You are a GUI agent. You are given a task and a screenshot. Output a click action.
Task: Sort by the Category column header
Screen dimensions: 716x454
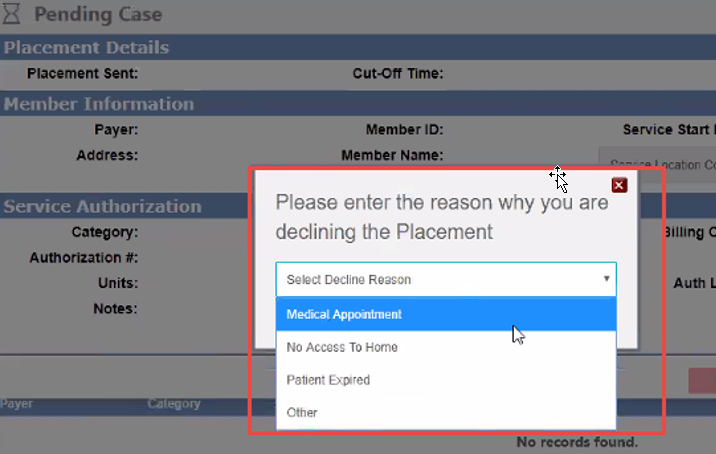(x=174, y=404)
